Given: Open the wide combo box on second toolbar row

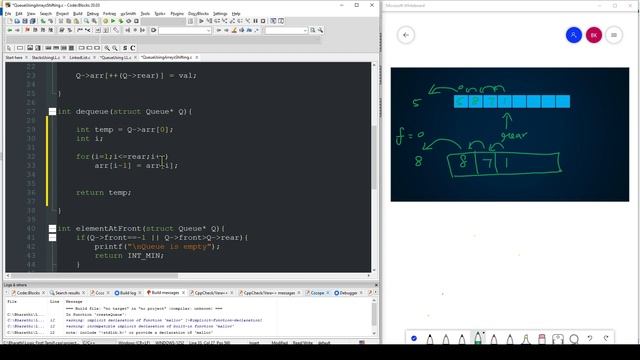Looking at the screenshot, I should [185, 31].
